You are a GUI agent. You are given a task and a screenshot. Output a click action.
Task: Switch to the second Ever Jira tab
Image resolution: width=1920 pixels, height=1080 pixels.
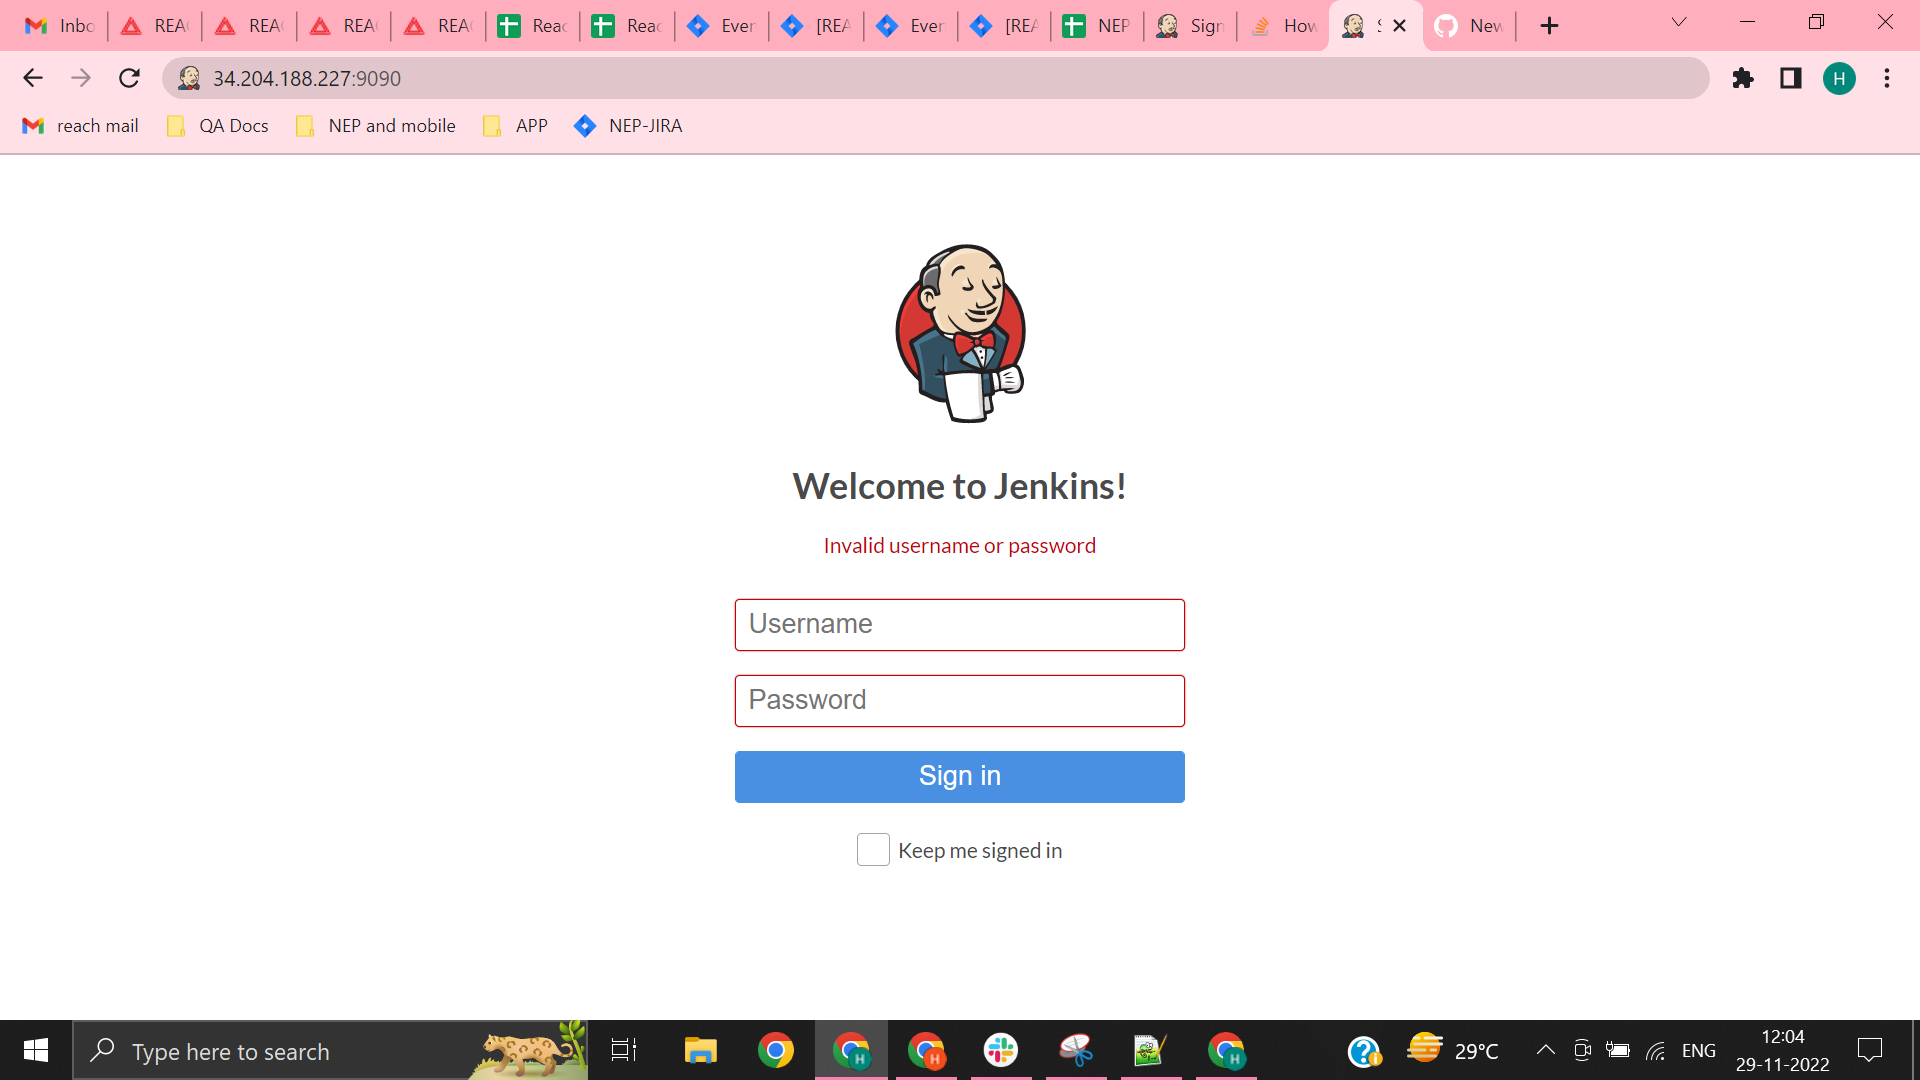tap(911, 26)
